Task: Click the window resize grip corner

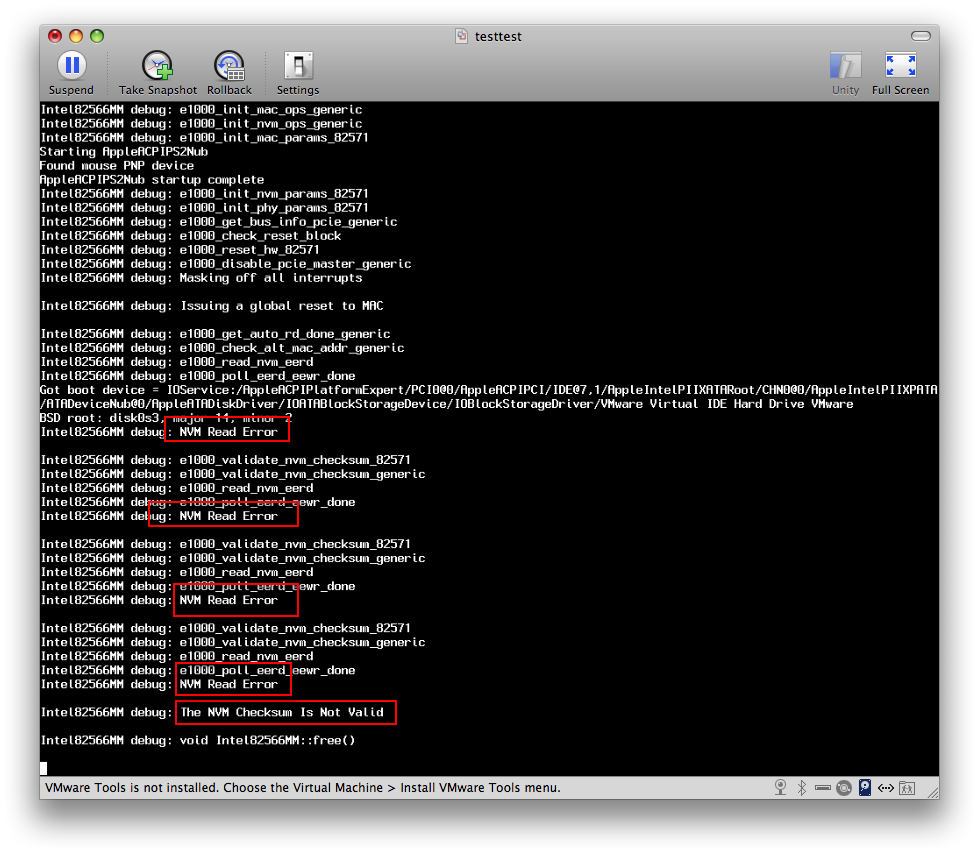Action: tap(933, 792)
